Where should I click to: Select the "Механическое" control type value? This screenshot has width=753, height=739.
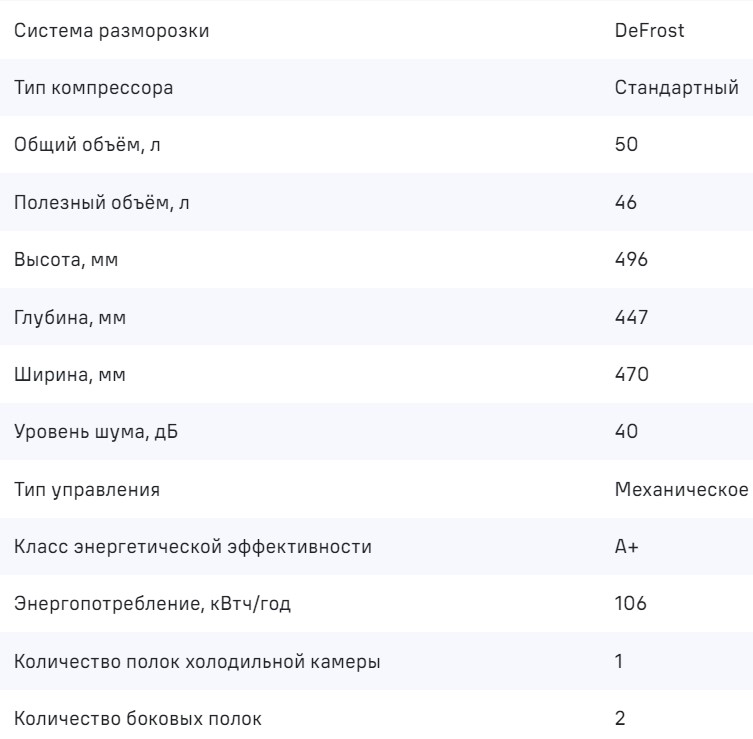tap(682, 489)
